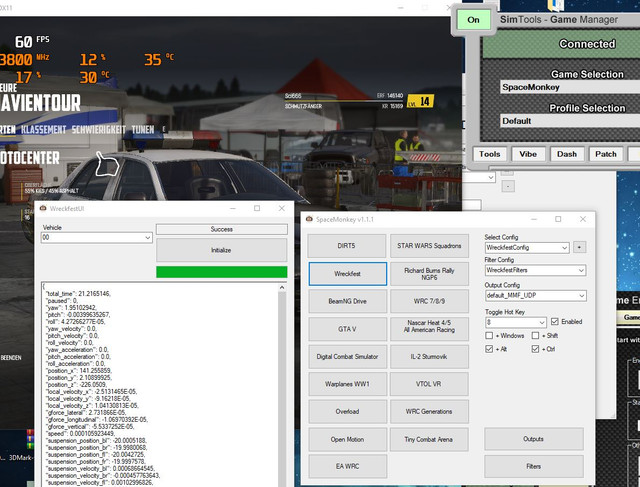Open the Vehicle dropdown in WreckfestUI
Viewport: 640px width, 487px height.
coord(97,238)
